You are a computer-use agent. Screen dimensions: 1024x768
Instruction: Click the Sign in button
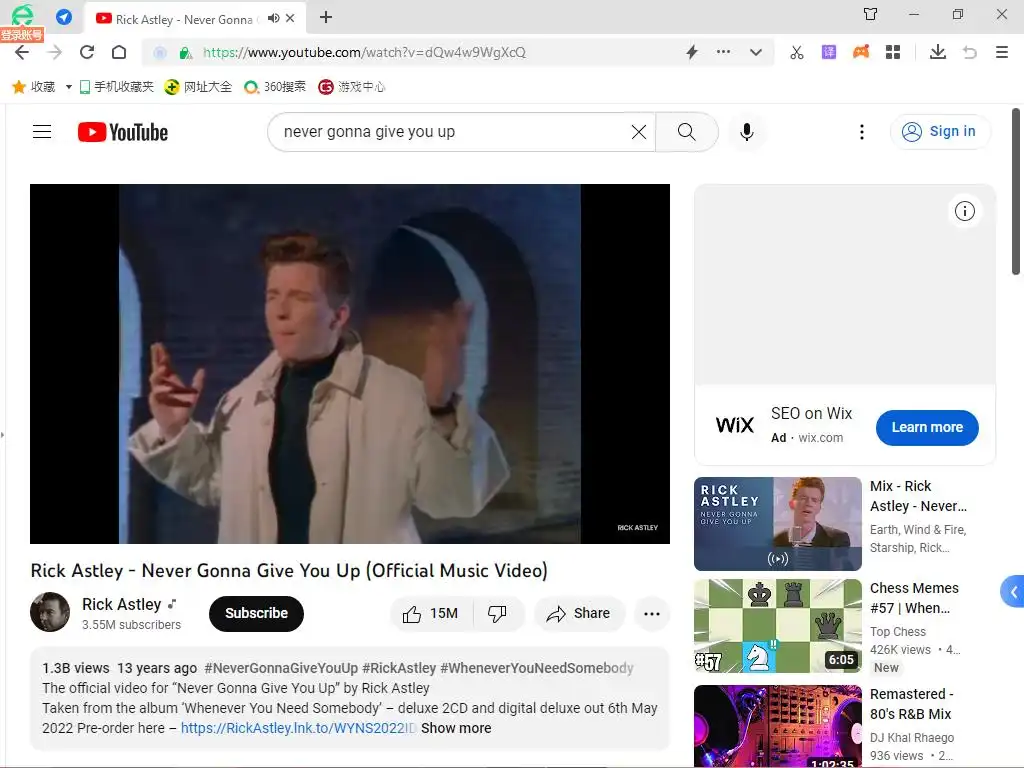coord(940,132)
